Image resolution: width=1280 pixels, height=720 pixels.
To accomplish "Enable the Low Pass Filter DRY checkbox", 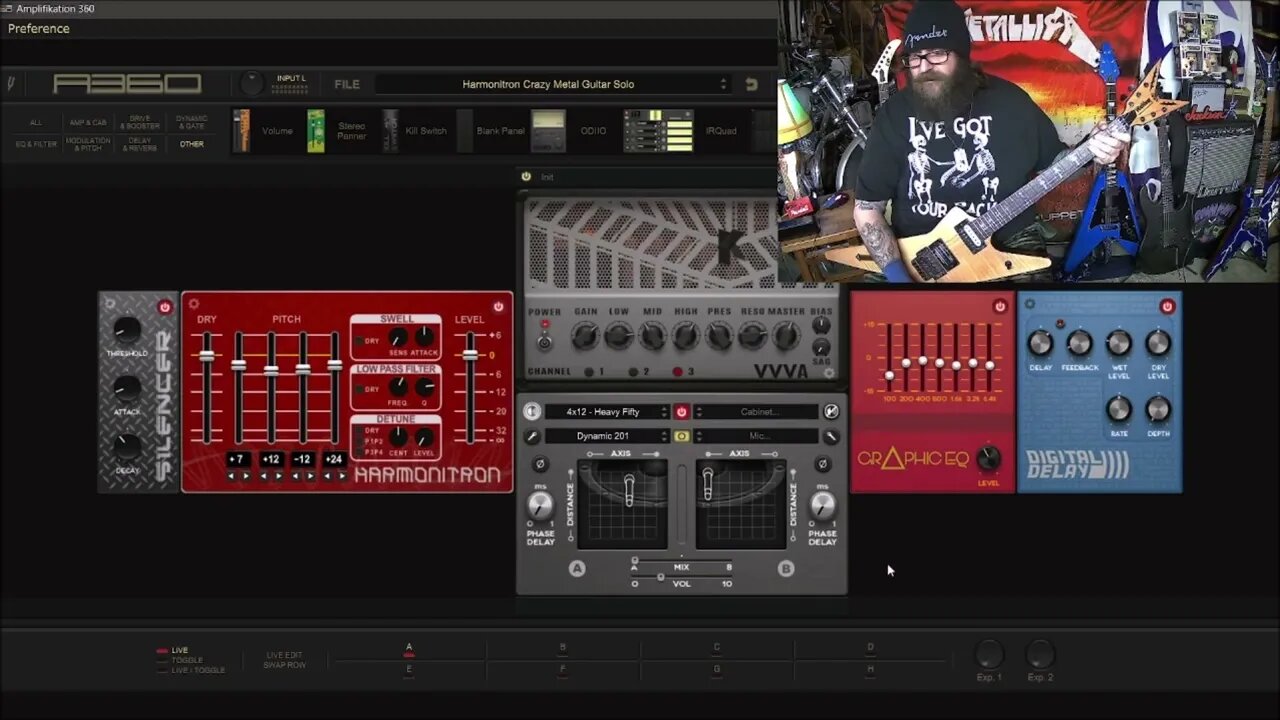I will click(359, 389).
